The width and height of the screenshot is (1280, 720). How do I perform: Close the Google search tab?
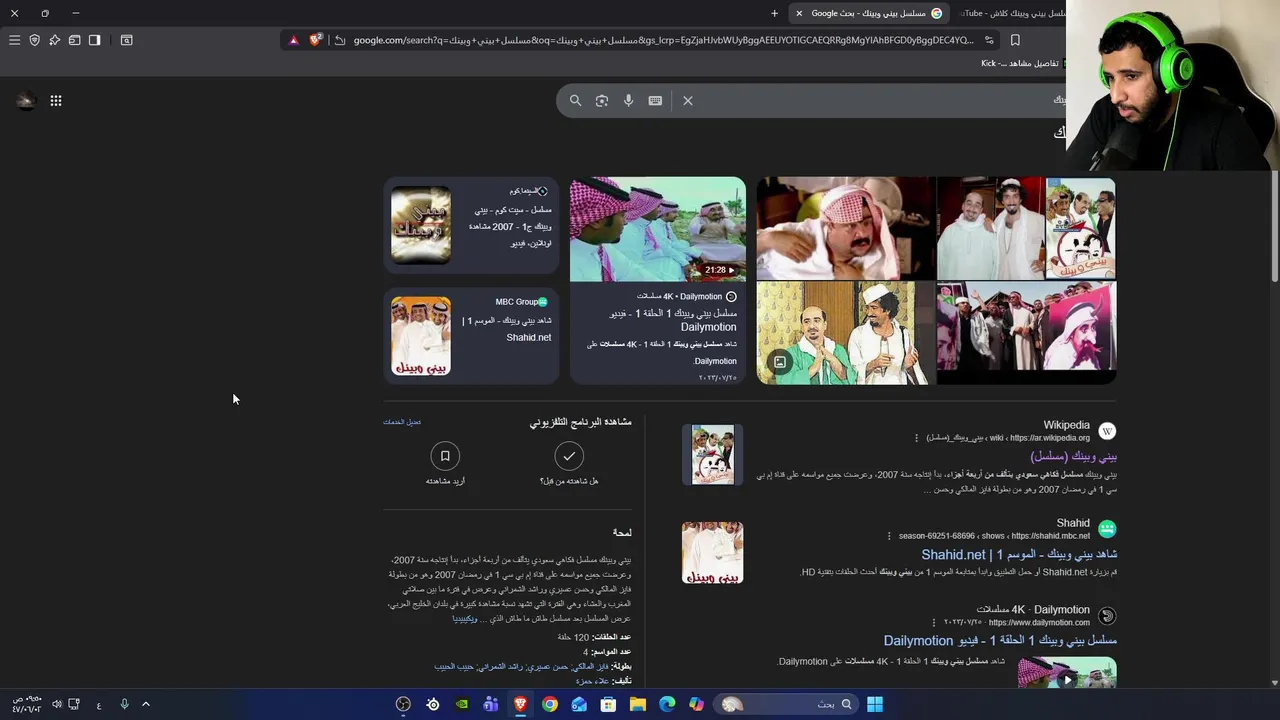tap(799, 13)
